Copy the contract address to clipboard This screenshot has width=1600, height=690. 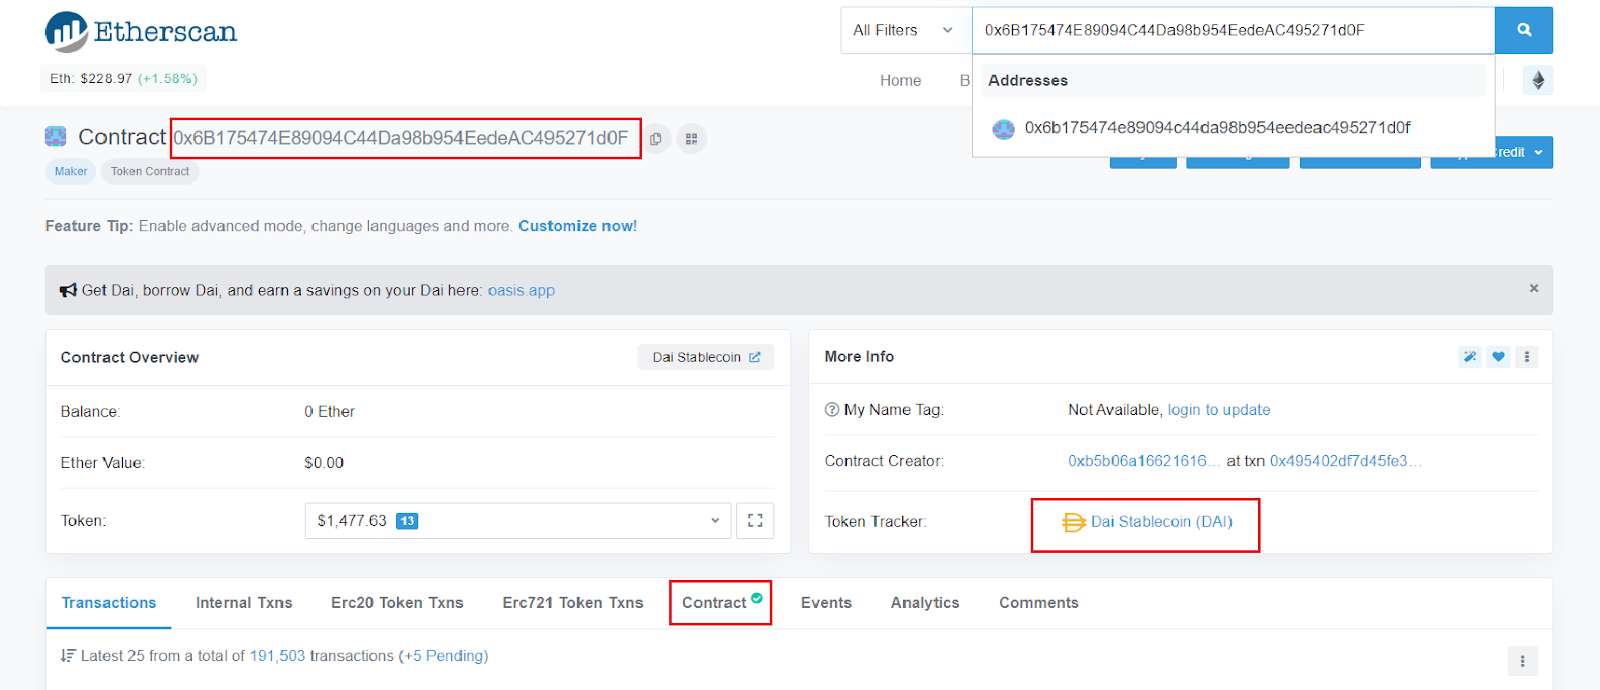656,139
